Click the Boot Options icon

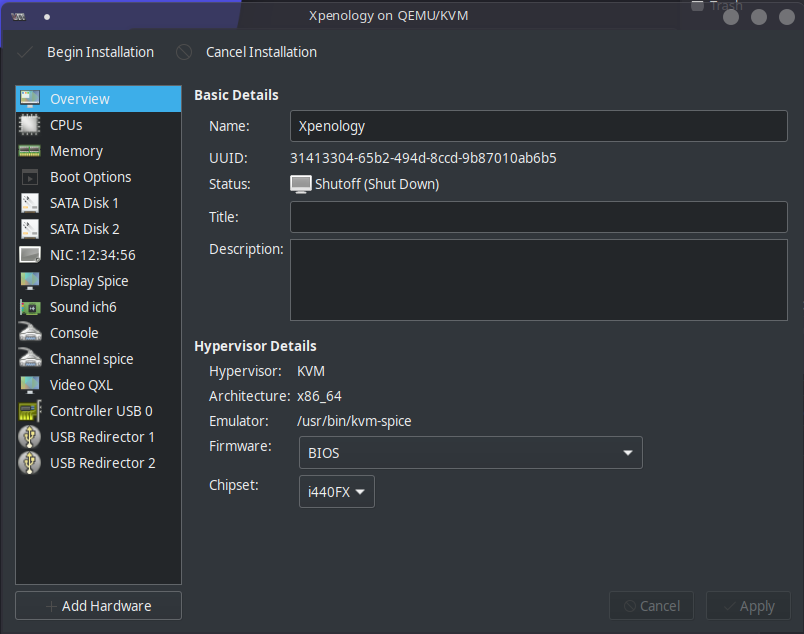30,177
